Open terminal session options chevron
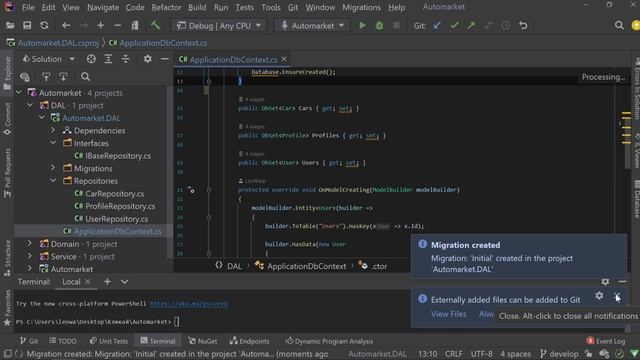This screenshot has width=640, height=360. click(x=124, y=282)
